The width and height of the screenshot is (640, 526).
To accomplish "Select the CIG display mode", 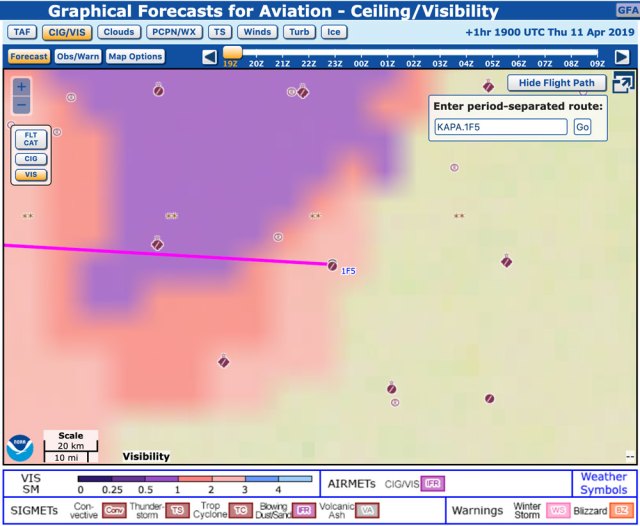I will (31, 159).
